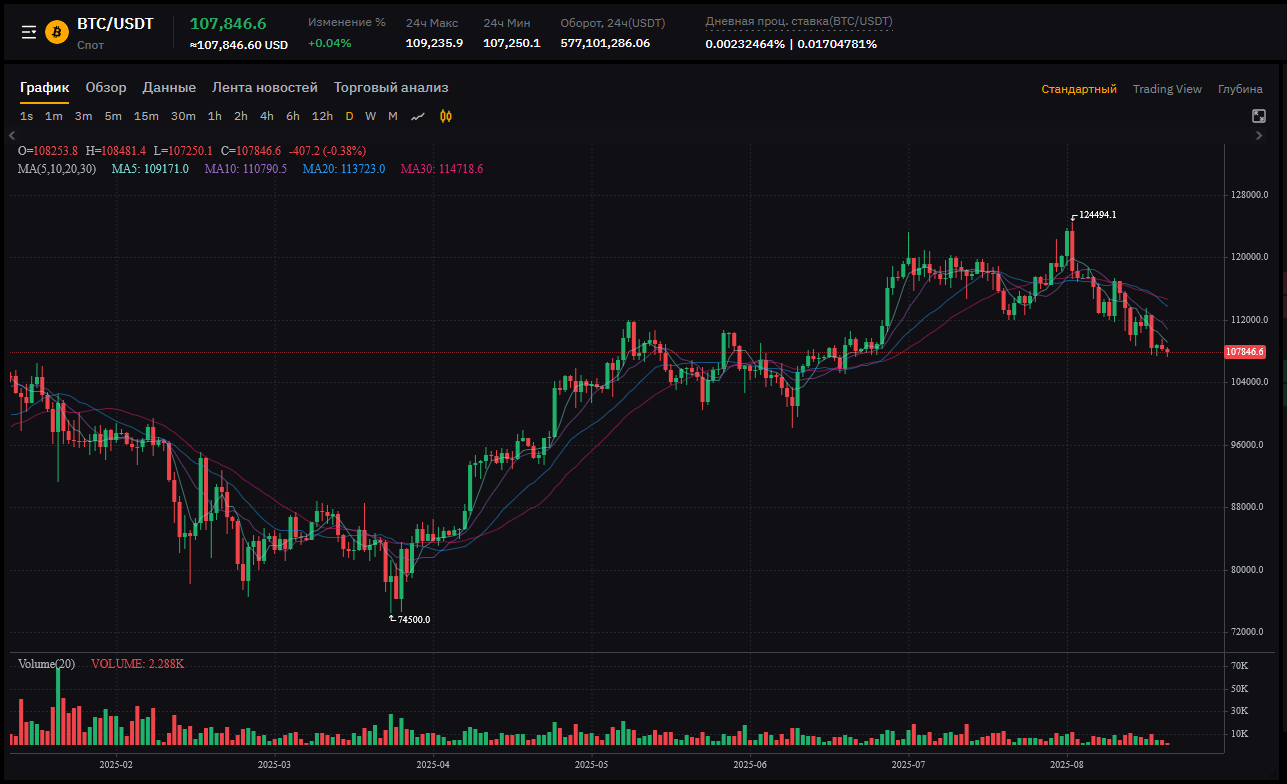1287x784 pixels.
Task: Click the 124494.1 high price marker
Action: point(1097,215)
